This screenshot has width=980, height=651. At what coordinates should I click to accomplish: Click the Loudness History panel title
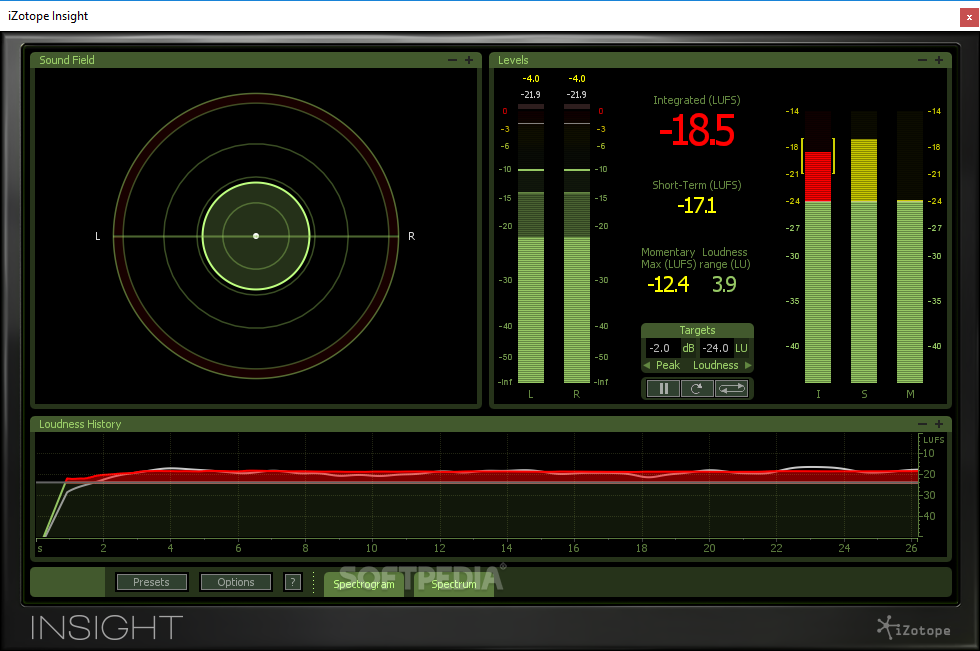click(x=80, y=424)
